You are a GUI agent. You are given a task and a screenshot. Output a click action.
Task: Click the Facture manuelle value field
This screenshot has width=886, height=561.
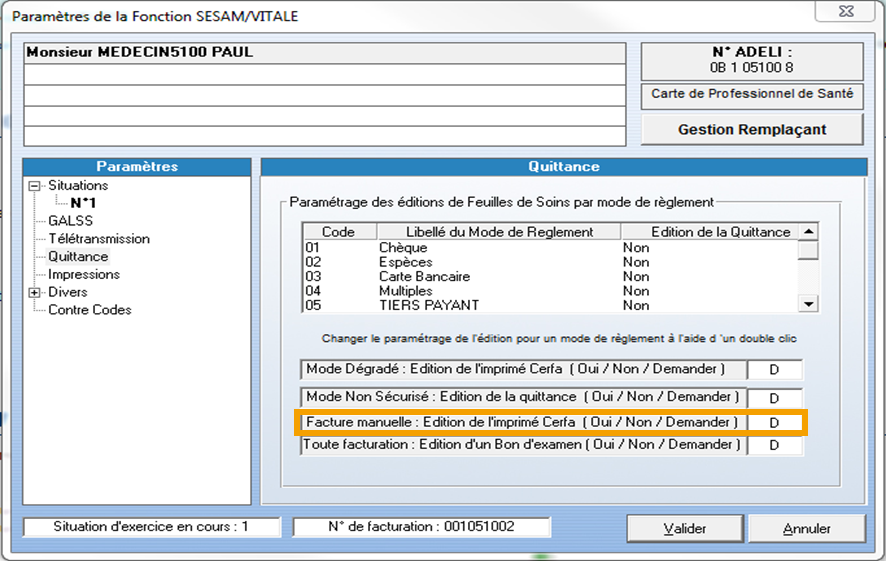point(774,422)
